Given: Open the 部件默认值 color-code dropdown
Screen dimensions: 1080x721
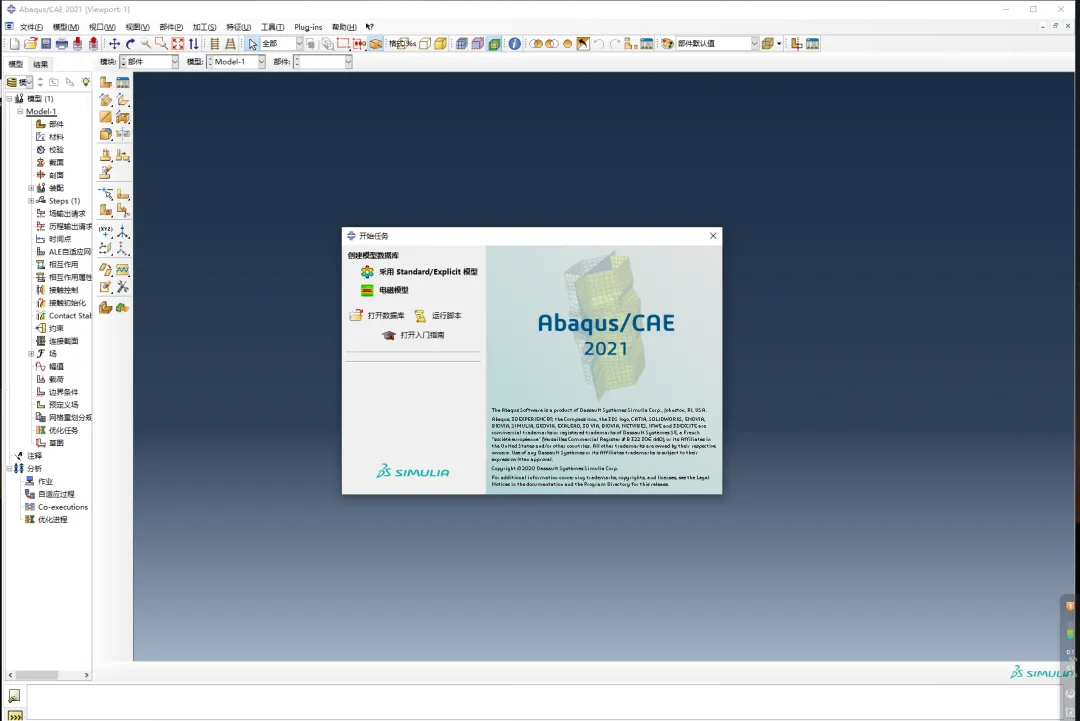Looking at the screenshot, I should 754,44.
